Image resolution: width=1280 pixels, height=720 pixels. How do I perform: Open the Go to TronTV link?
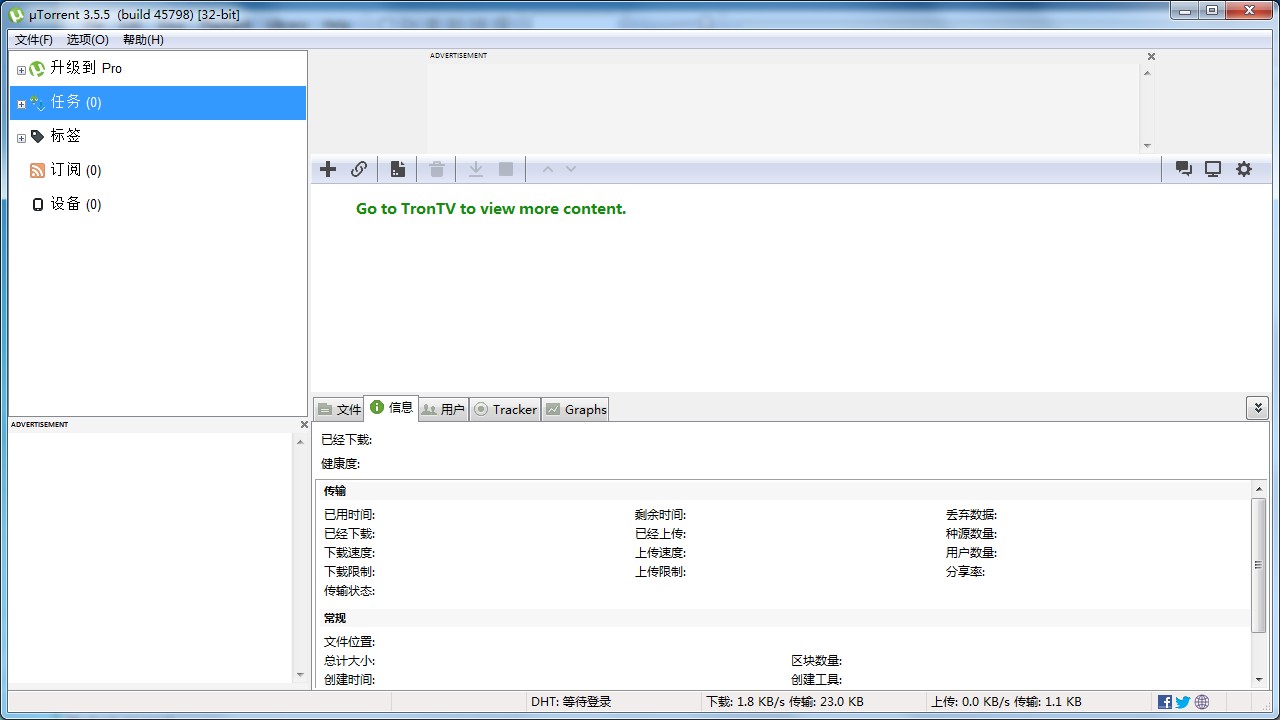[x=490, y=209]
